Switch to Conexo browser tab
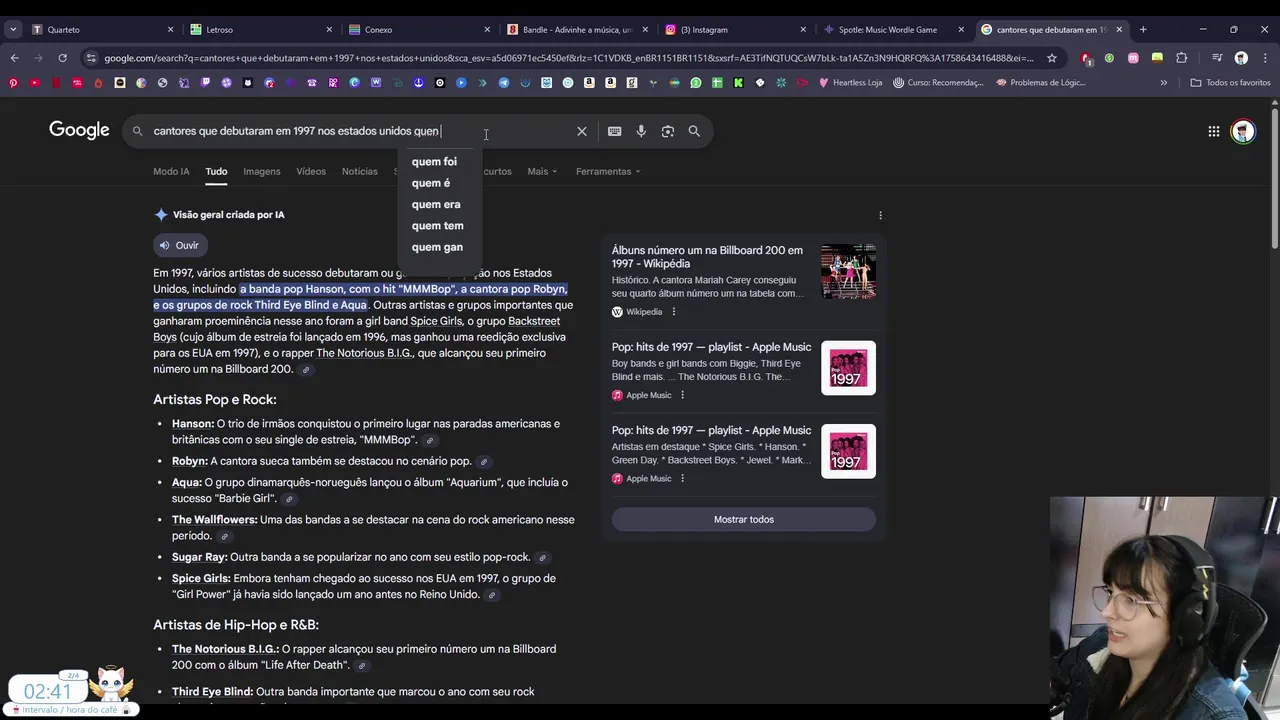1280x720 pixels. [418, 30]
